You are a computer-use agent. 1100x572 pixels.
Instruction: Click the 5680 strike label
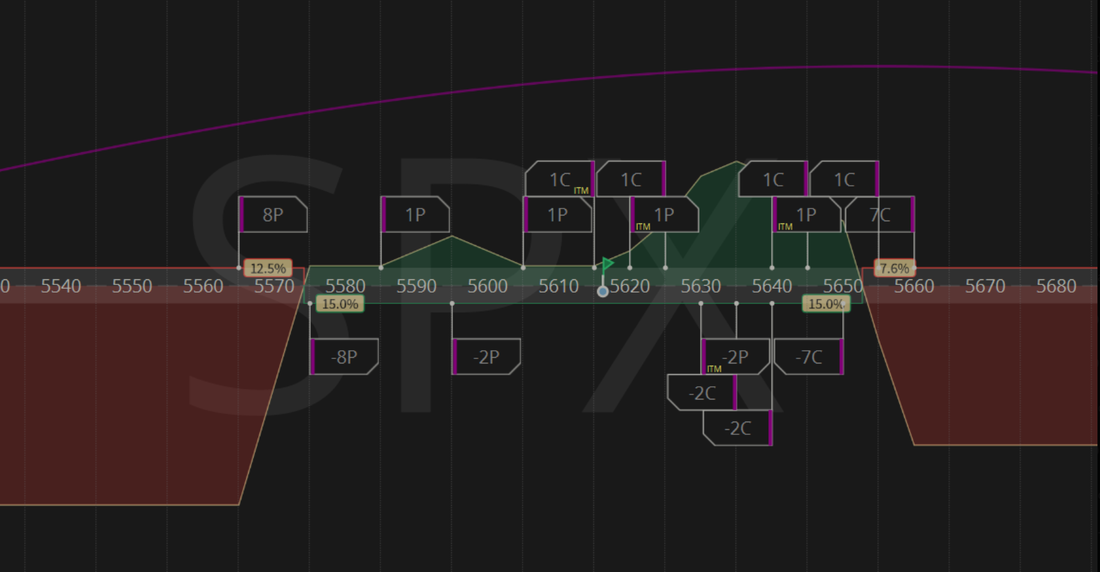point(1057,286)
